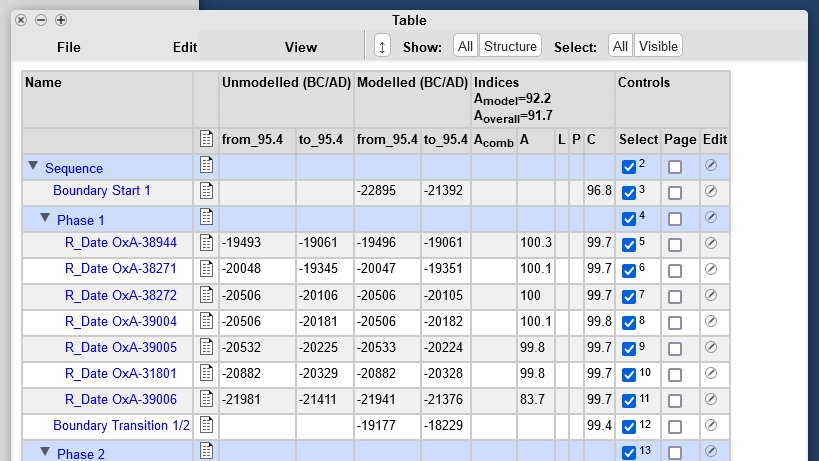Click the edit icon for R_Date OxA-39006
Viewport: 819px width, 461px height.
711,399
